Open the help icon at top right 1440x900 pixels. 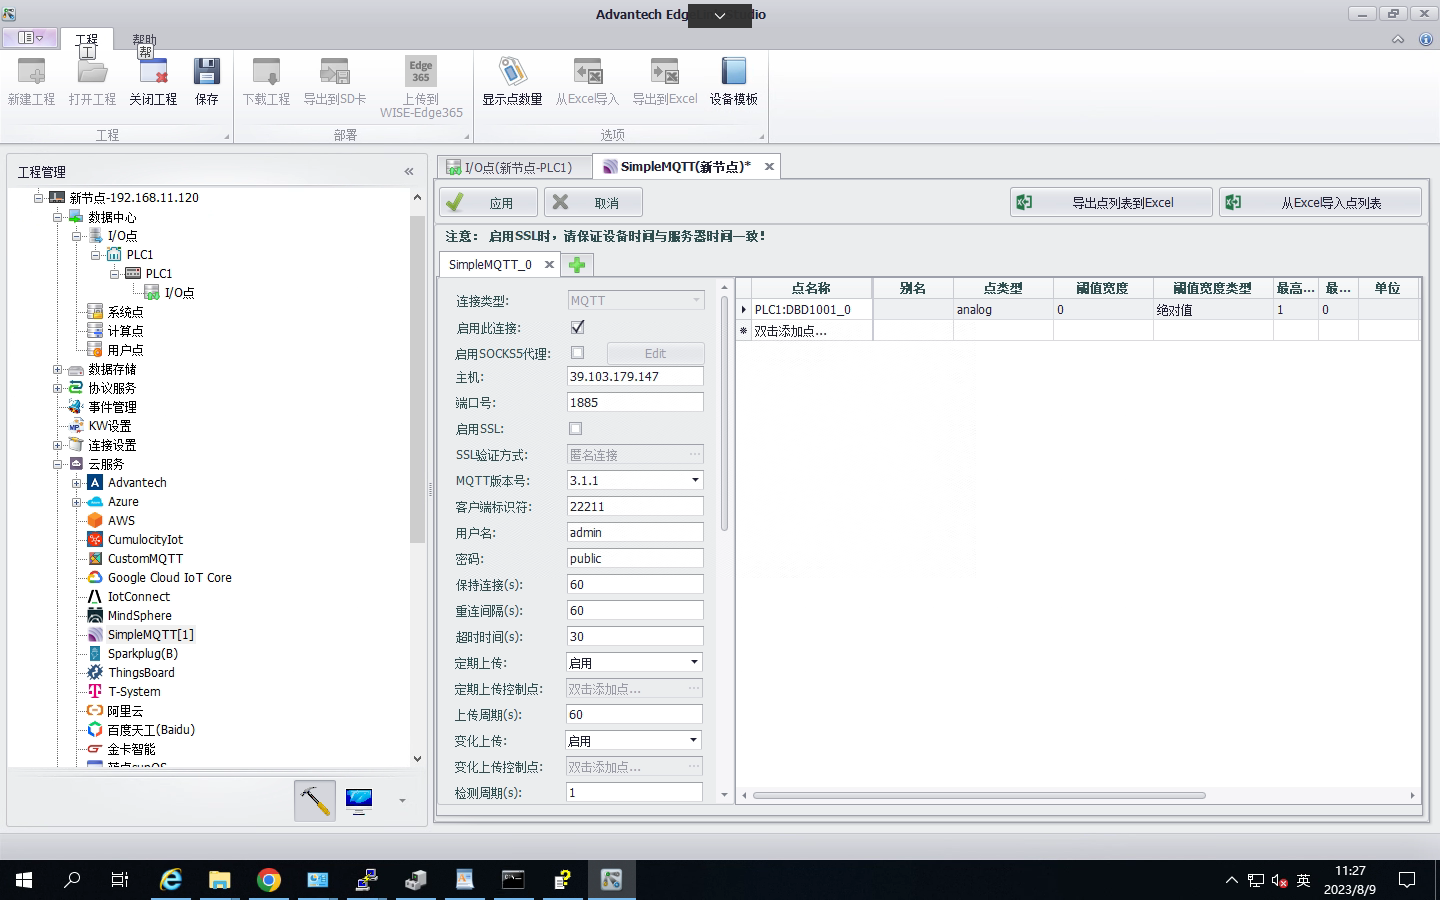pos(1426,39)
